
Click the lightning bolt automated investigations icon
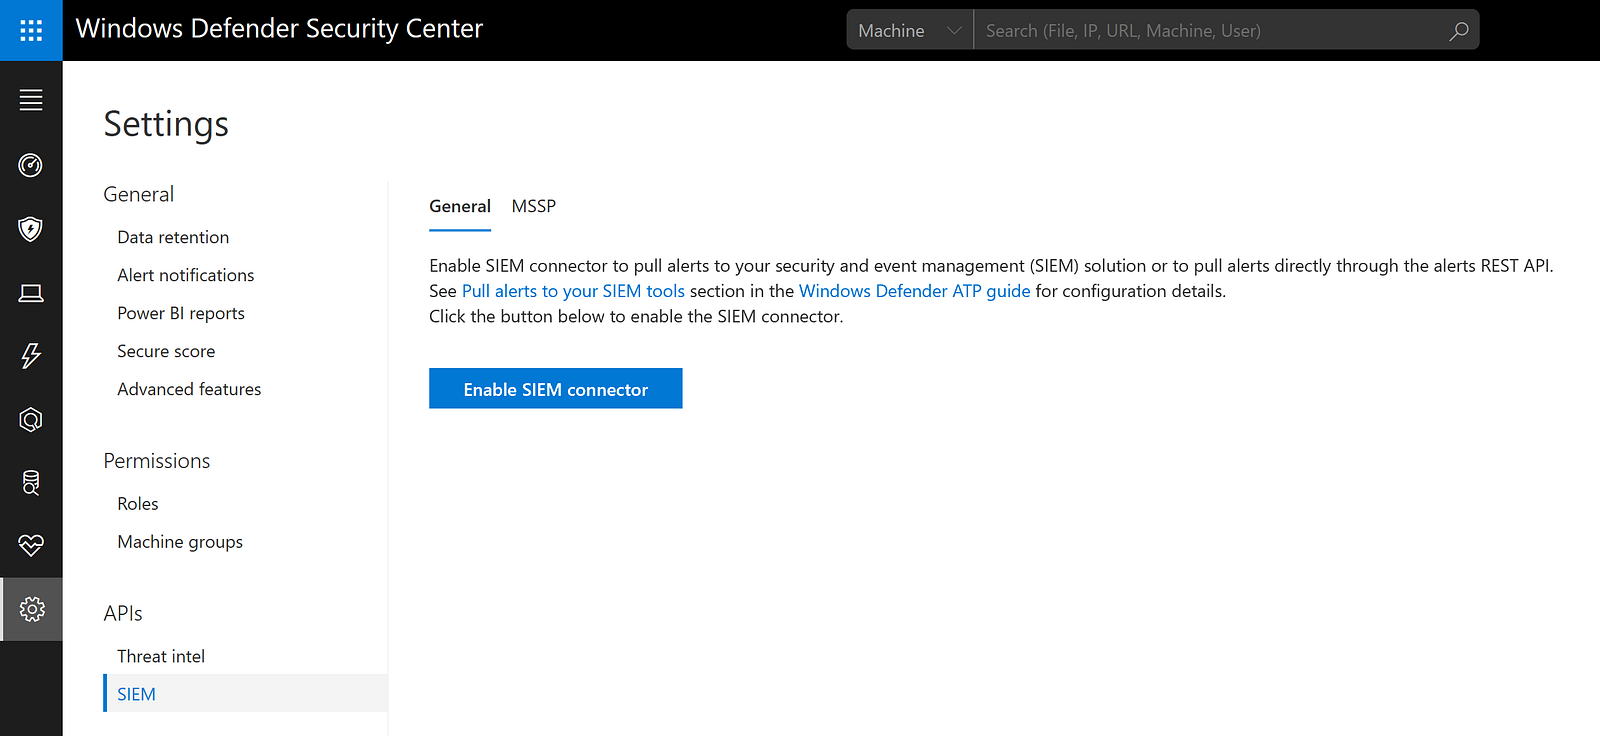coord(31,356)
